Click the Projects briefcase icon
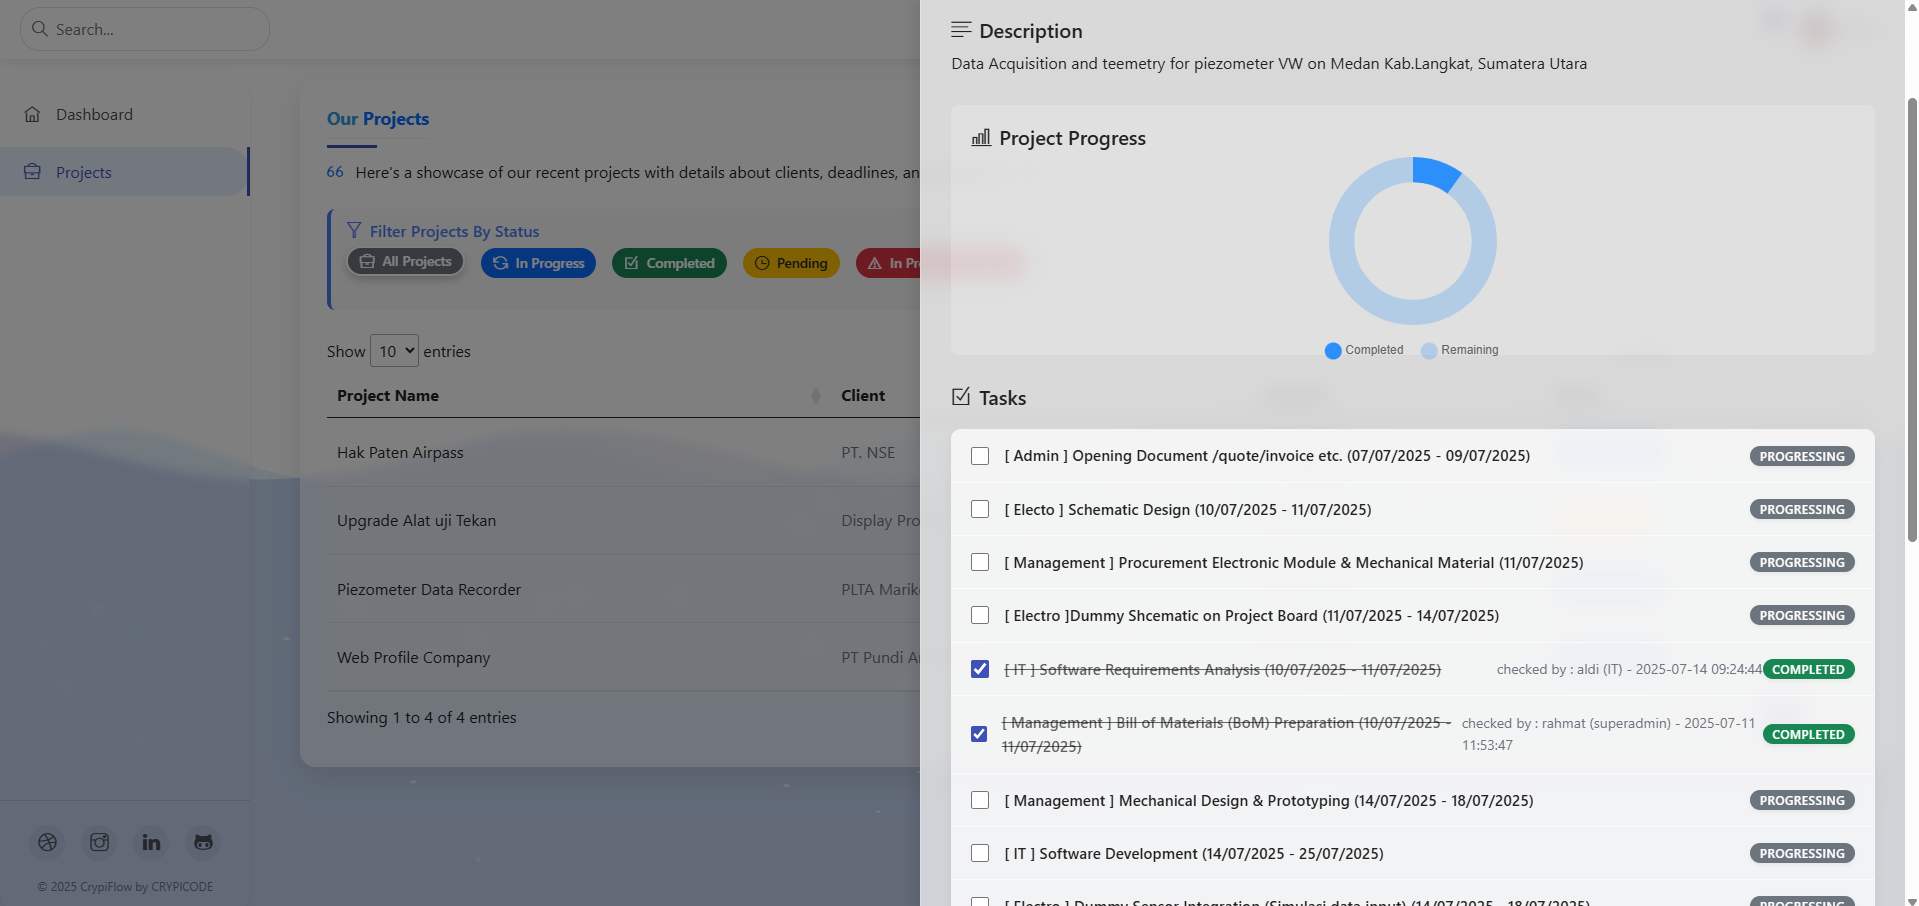This screenshot has height=906, width=1919. coord(32,172)
